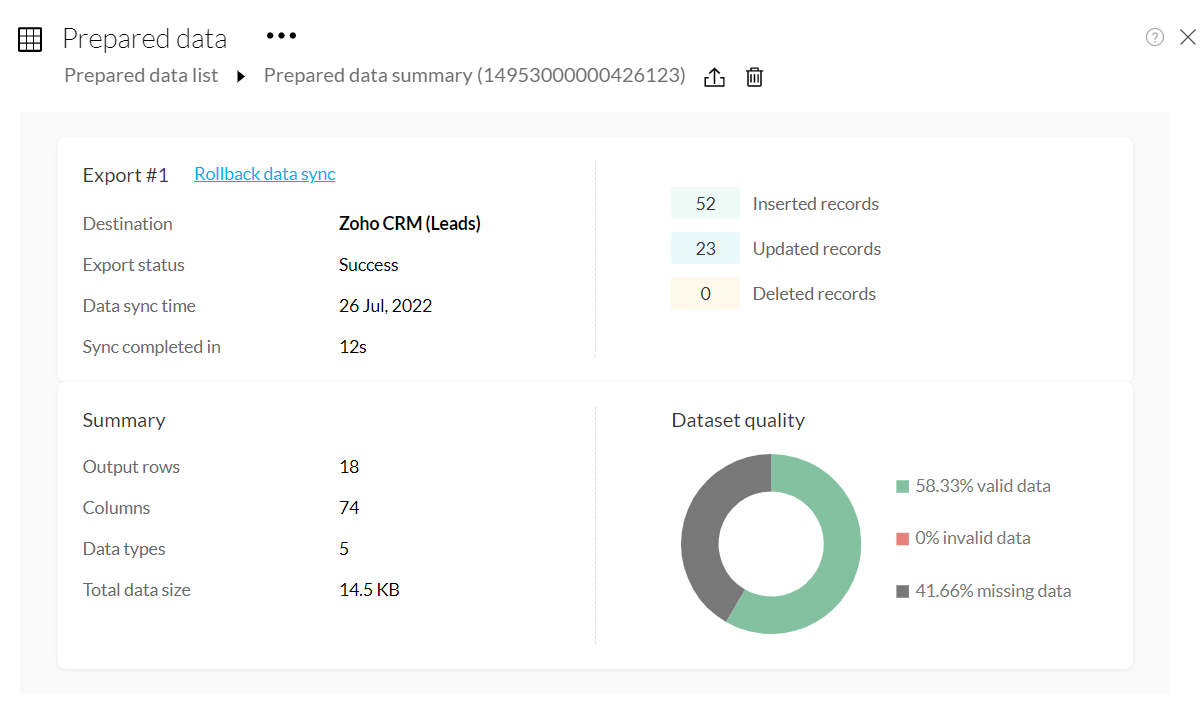The width and height of the screenshot is (1204, 720).
Task: Click the Prepared data table grid icon
Action: coord(30,39)
